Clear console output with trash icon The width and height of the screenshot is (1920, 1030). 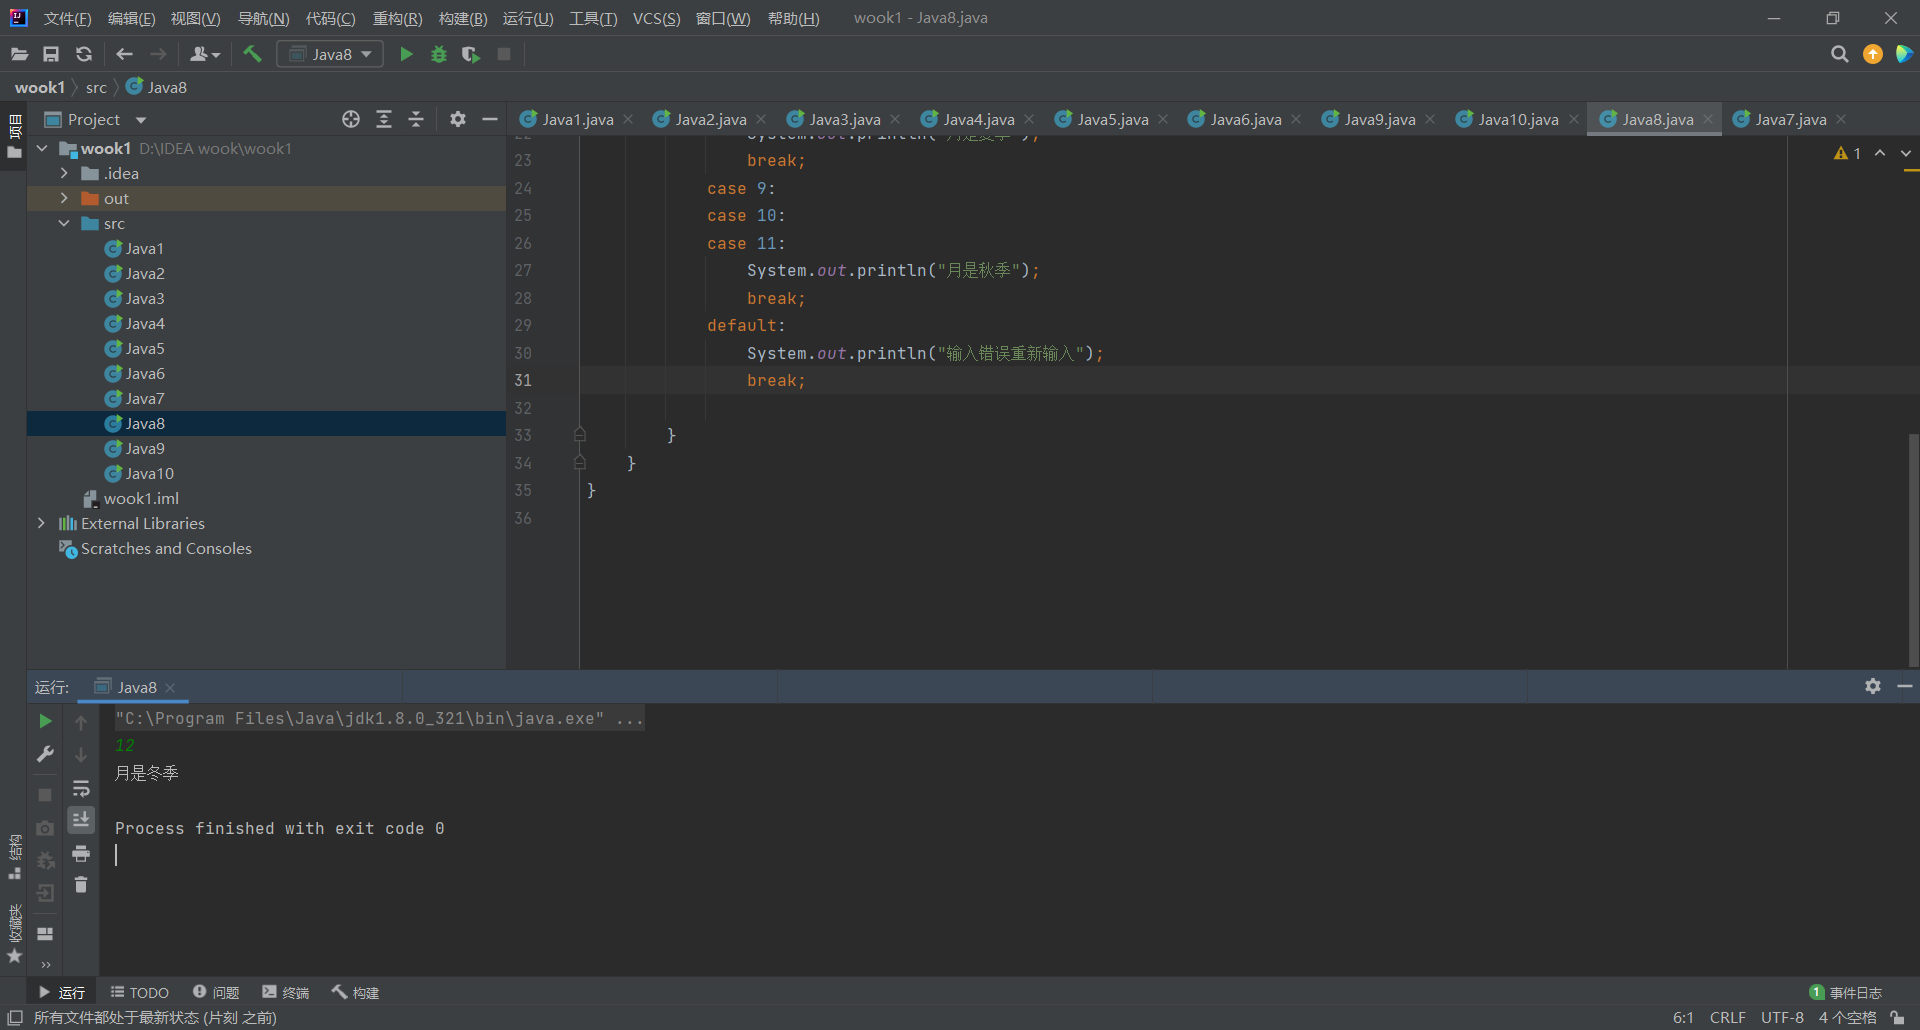81,885
